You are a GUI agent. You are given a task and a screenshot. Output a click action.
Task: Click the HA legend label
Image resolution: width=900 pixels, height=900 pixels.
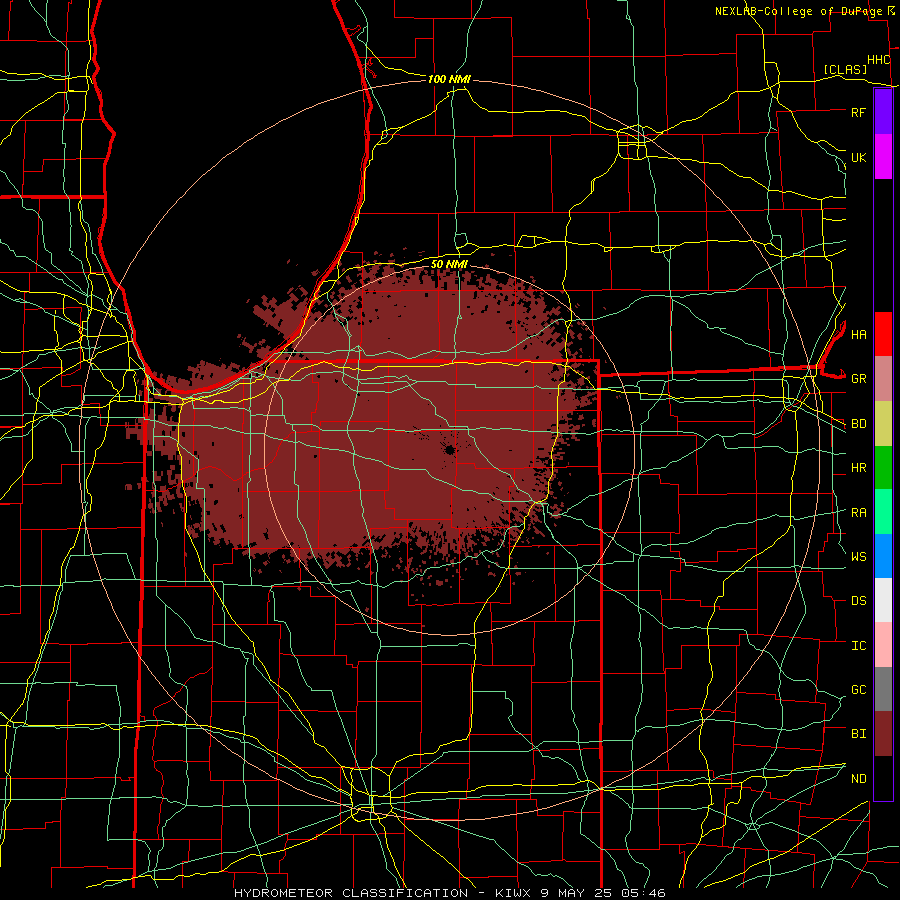(858, 334)
